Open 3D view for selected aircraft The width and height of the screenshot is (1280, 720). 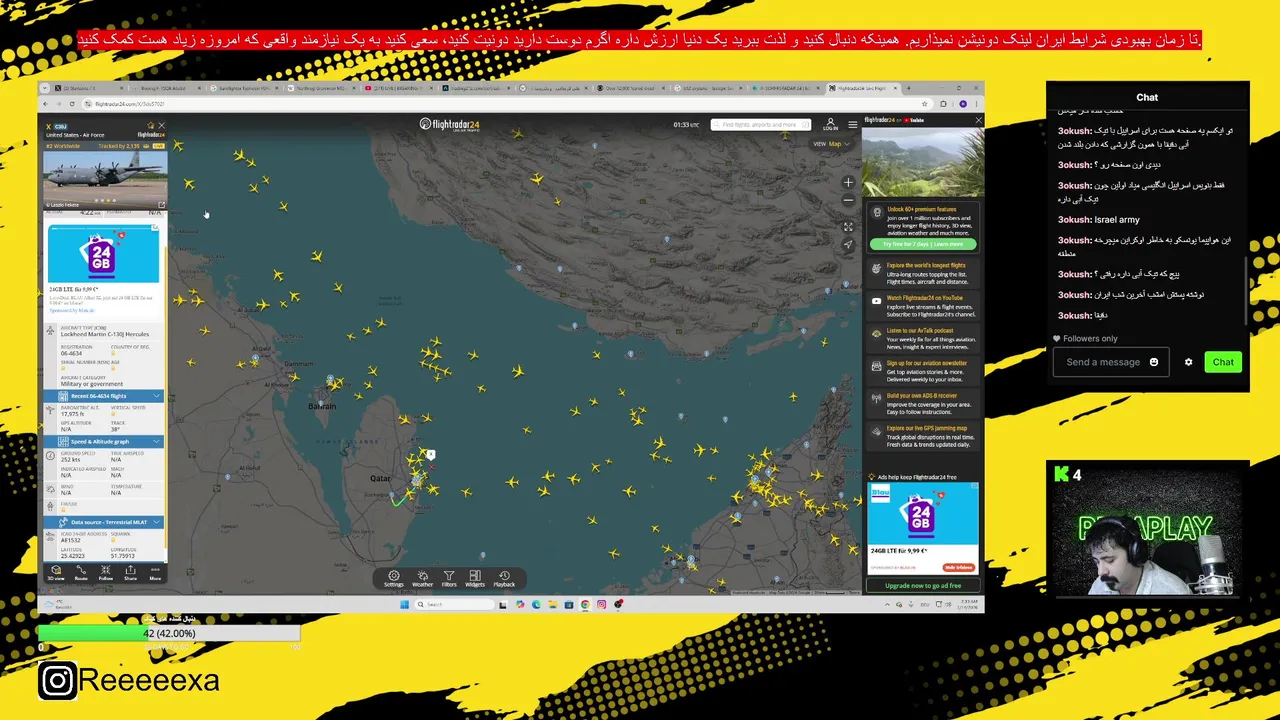coord(56,572)
